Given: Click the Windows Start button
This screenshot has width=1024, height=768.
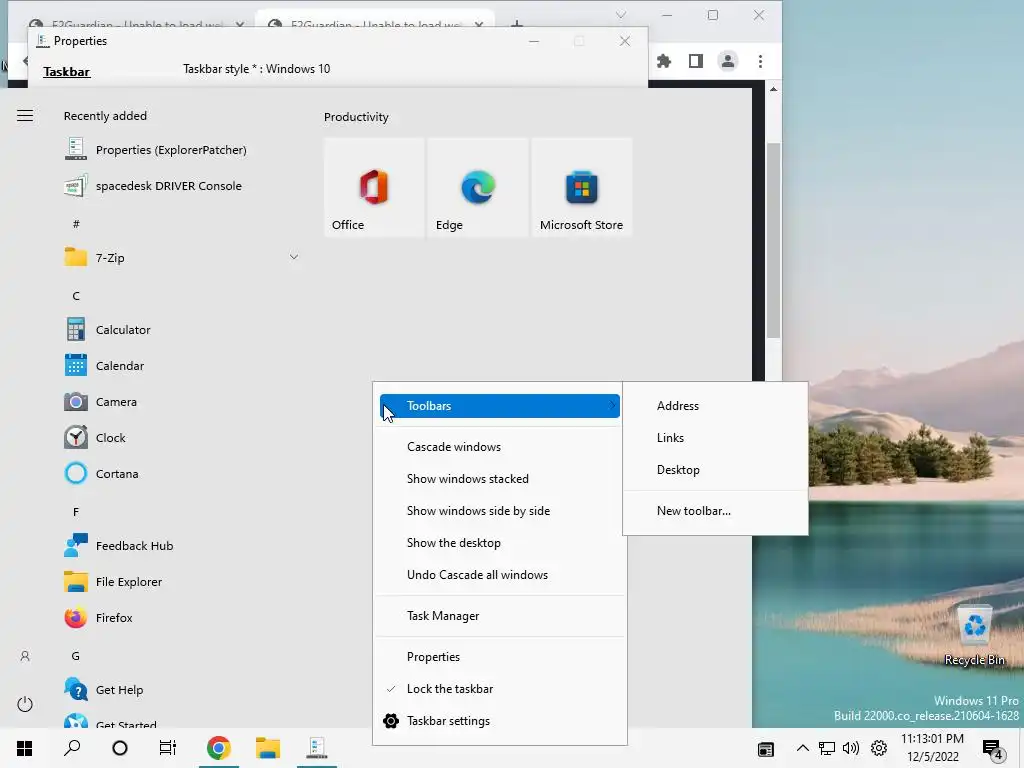Looking at the screenshot, I should click(24, 748).
